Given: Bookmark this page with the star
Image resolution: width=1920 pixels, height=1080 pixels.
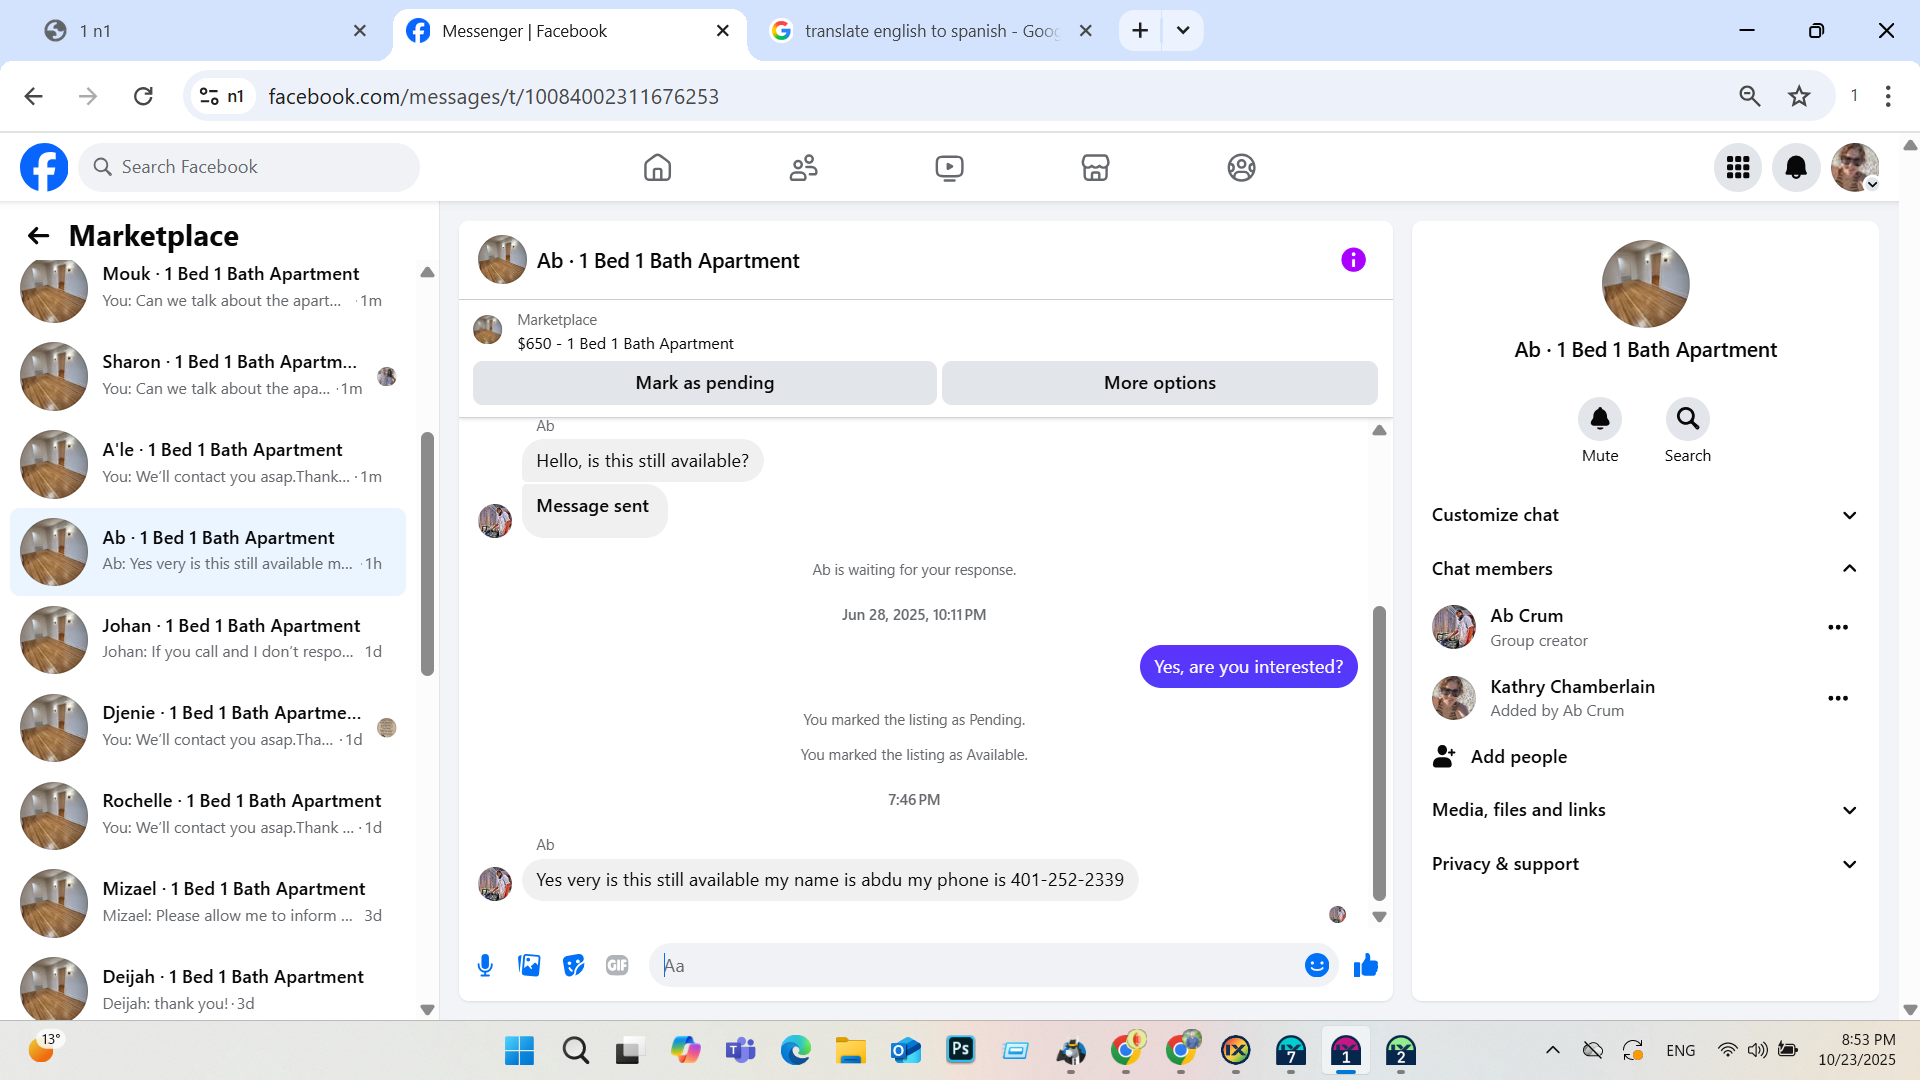Looking at the screenshot, I should (1799, 96).
